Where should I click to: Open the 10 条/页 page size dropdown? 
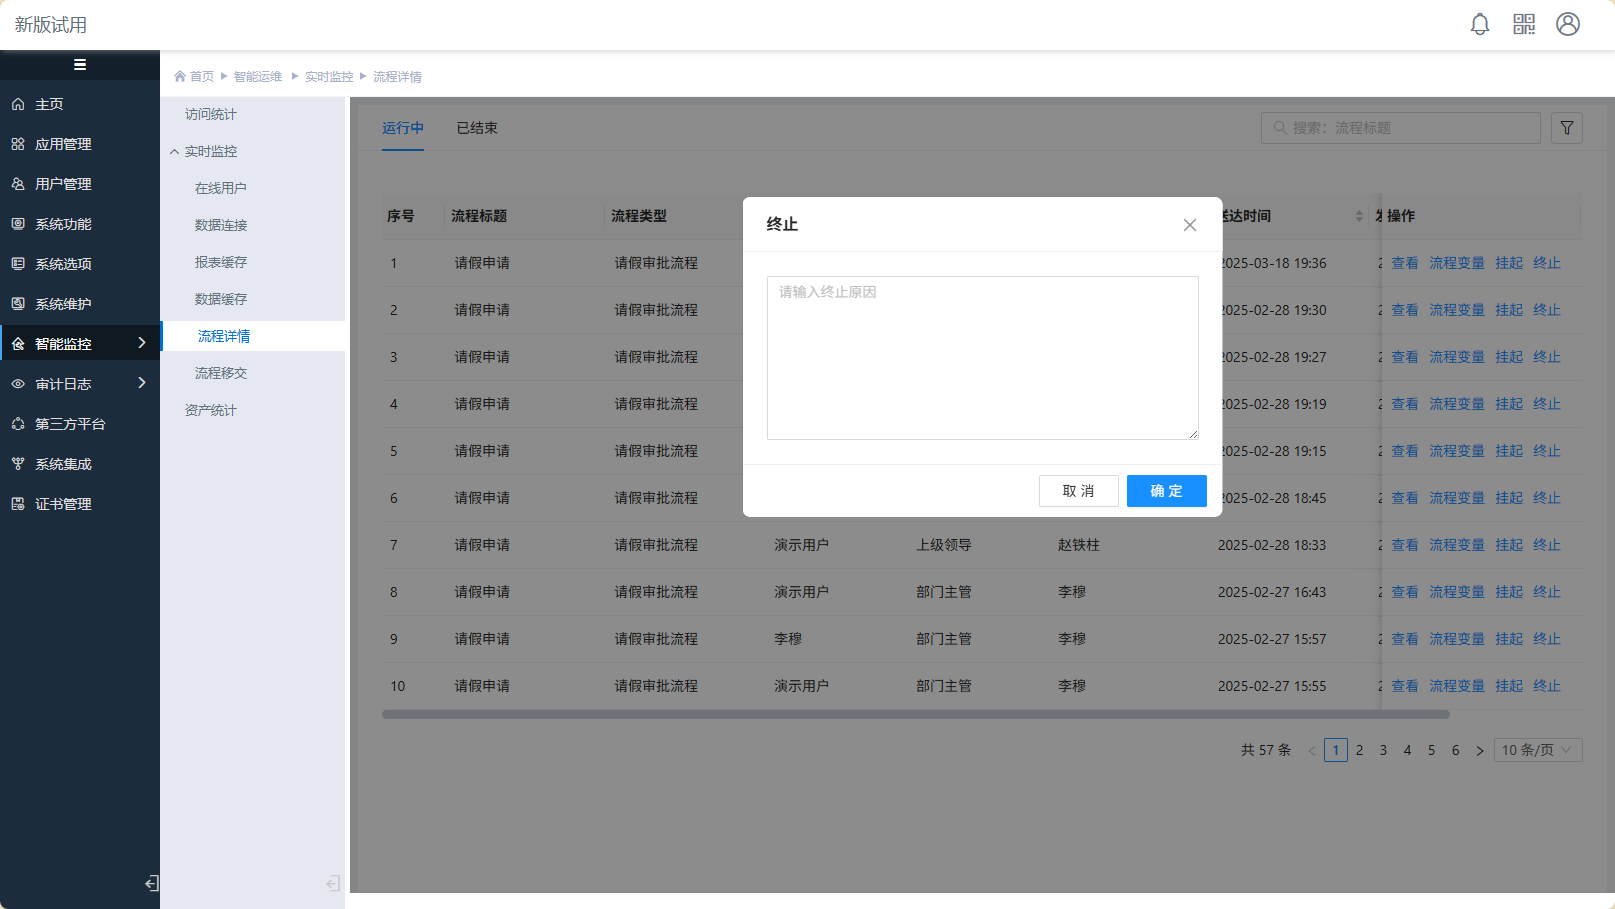point(1537,750)
